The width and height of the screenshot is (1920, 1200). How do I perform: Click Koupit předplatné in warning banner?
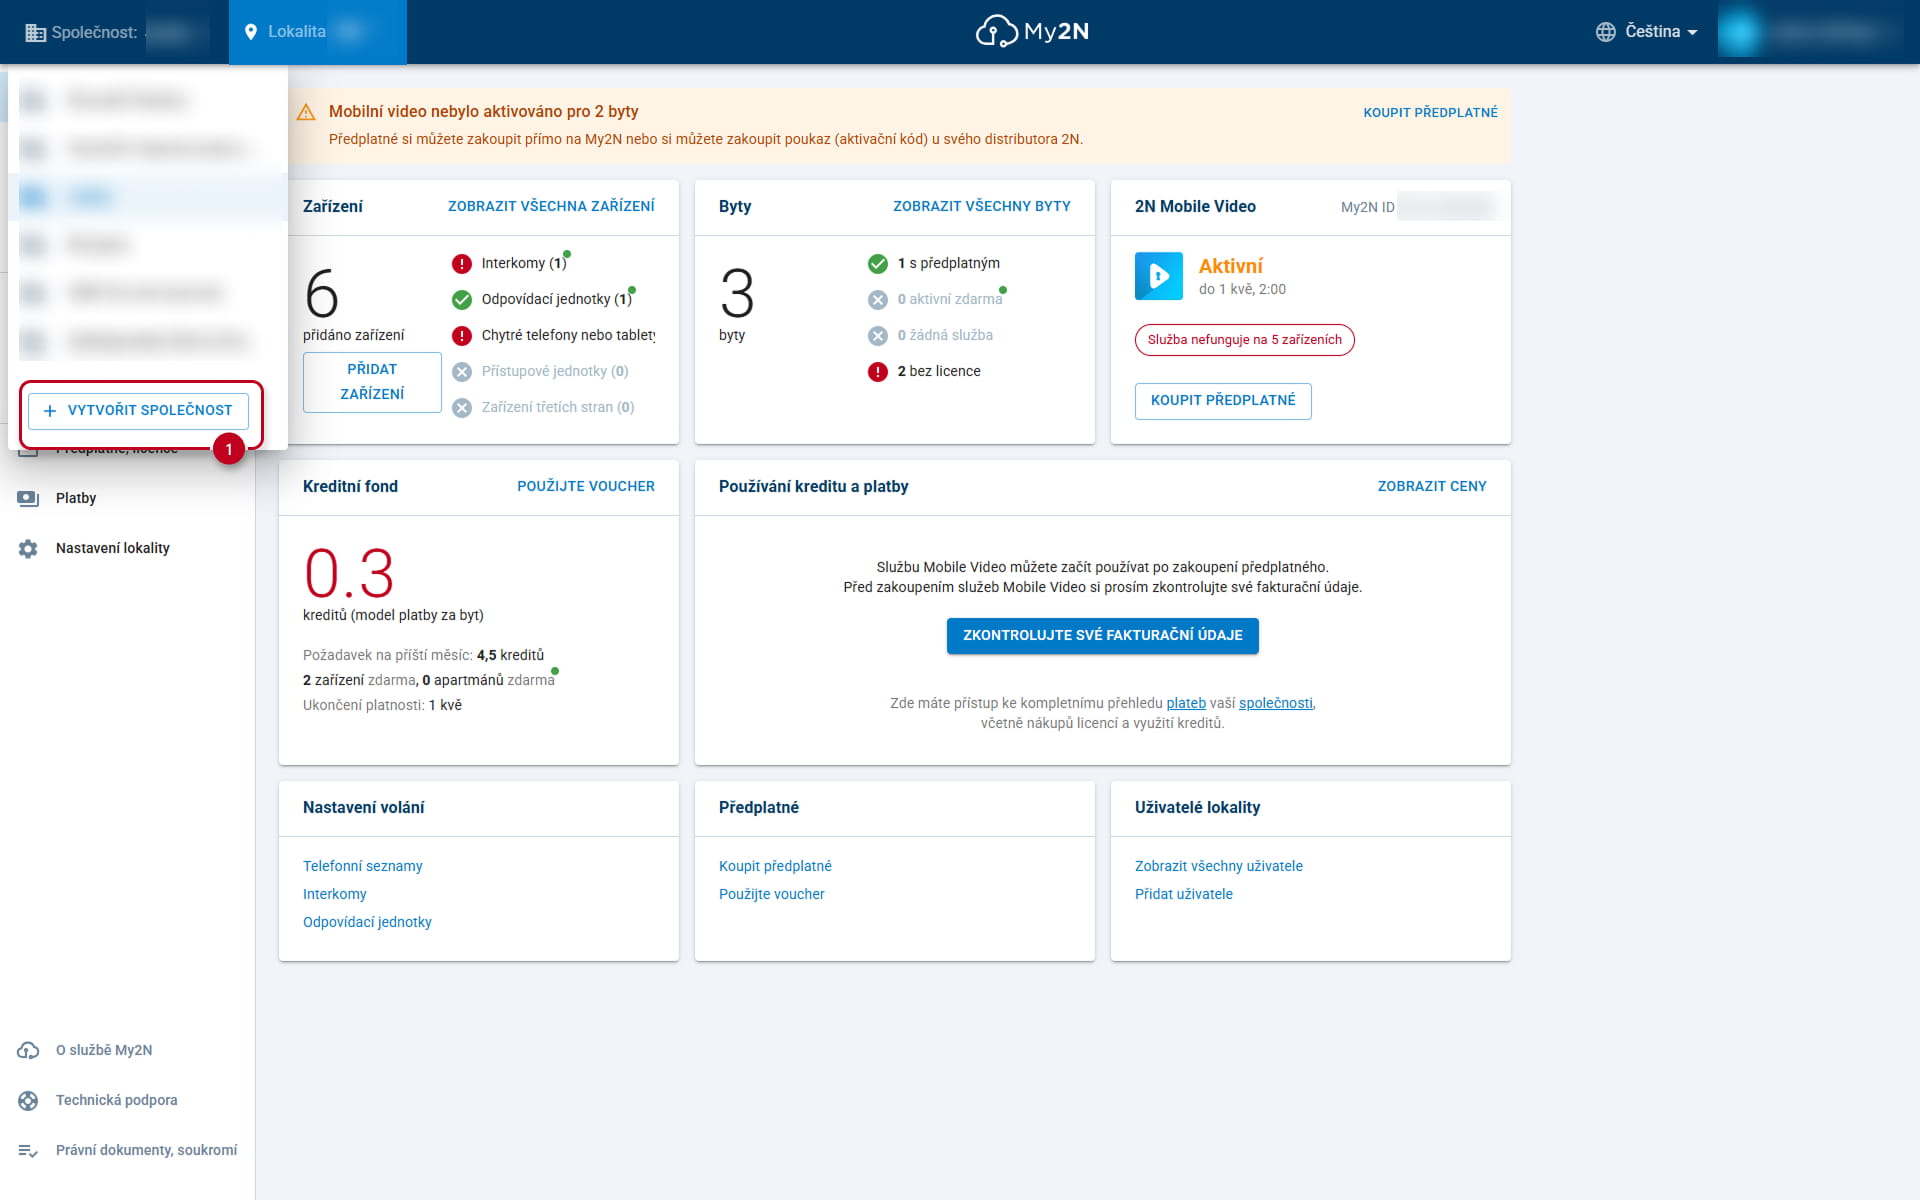1430,112
